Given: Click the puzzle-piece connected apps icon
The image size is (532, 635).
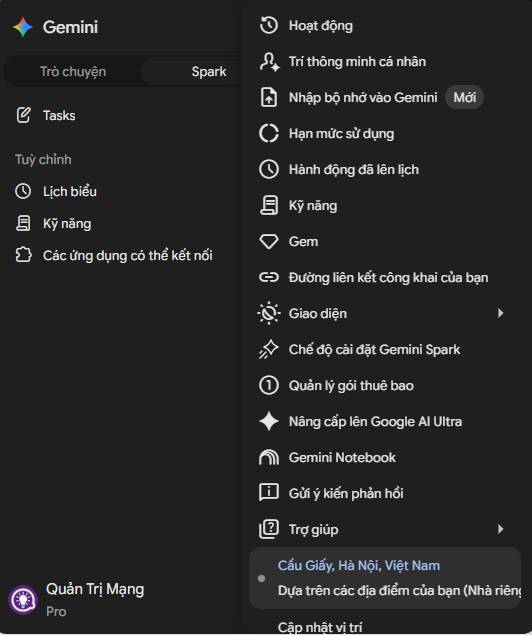Looking at the screenshot, I should tap(23, 255).
